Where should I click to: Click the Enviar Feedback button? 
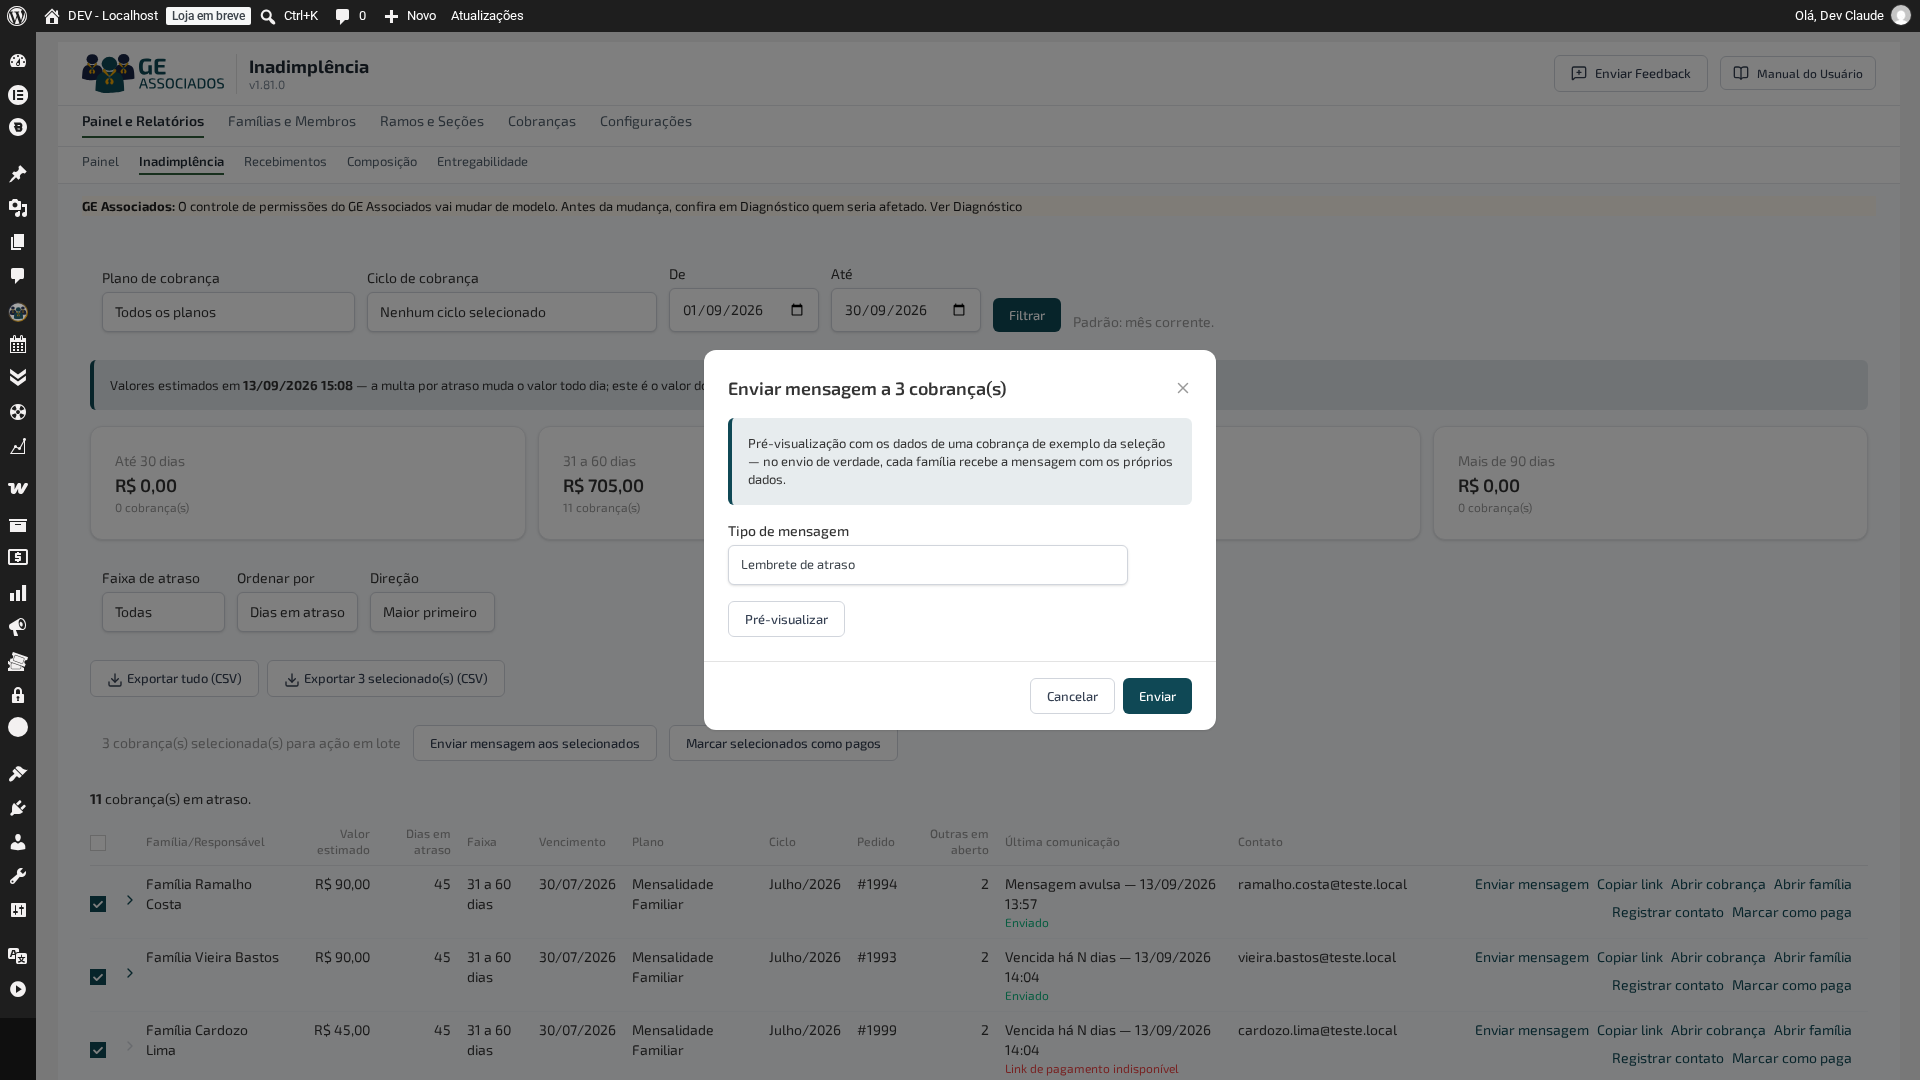click(x=1631, y=73)
